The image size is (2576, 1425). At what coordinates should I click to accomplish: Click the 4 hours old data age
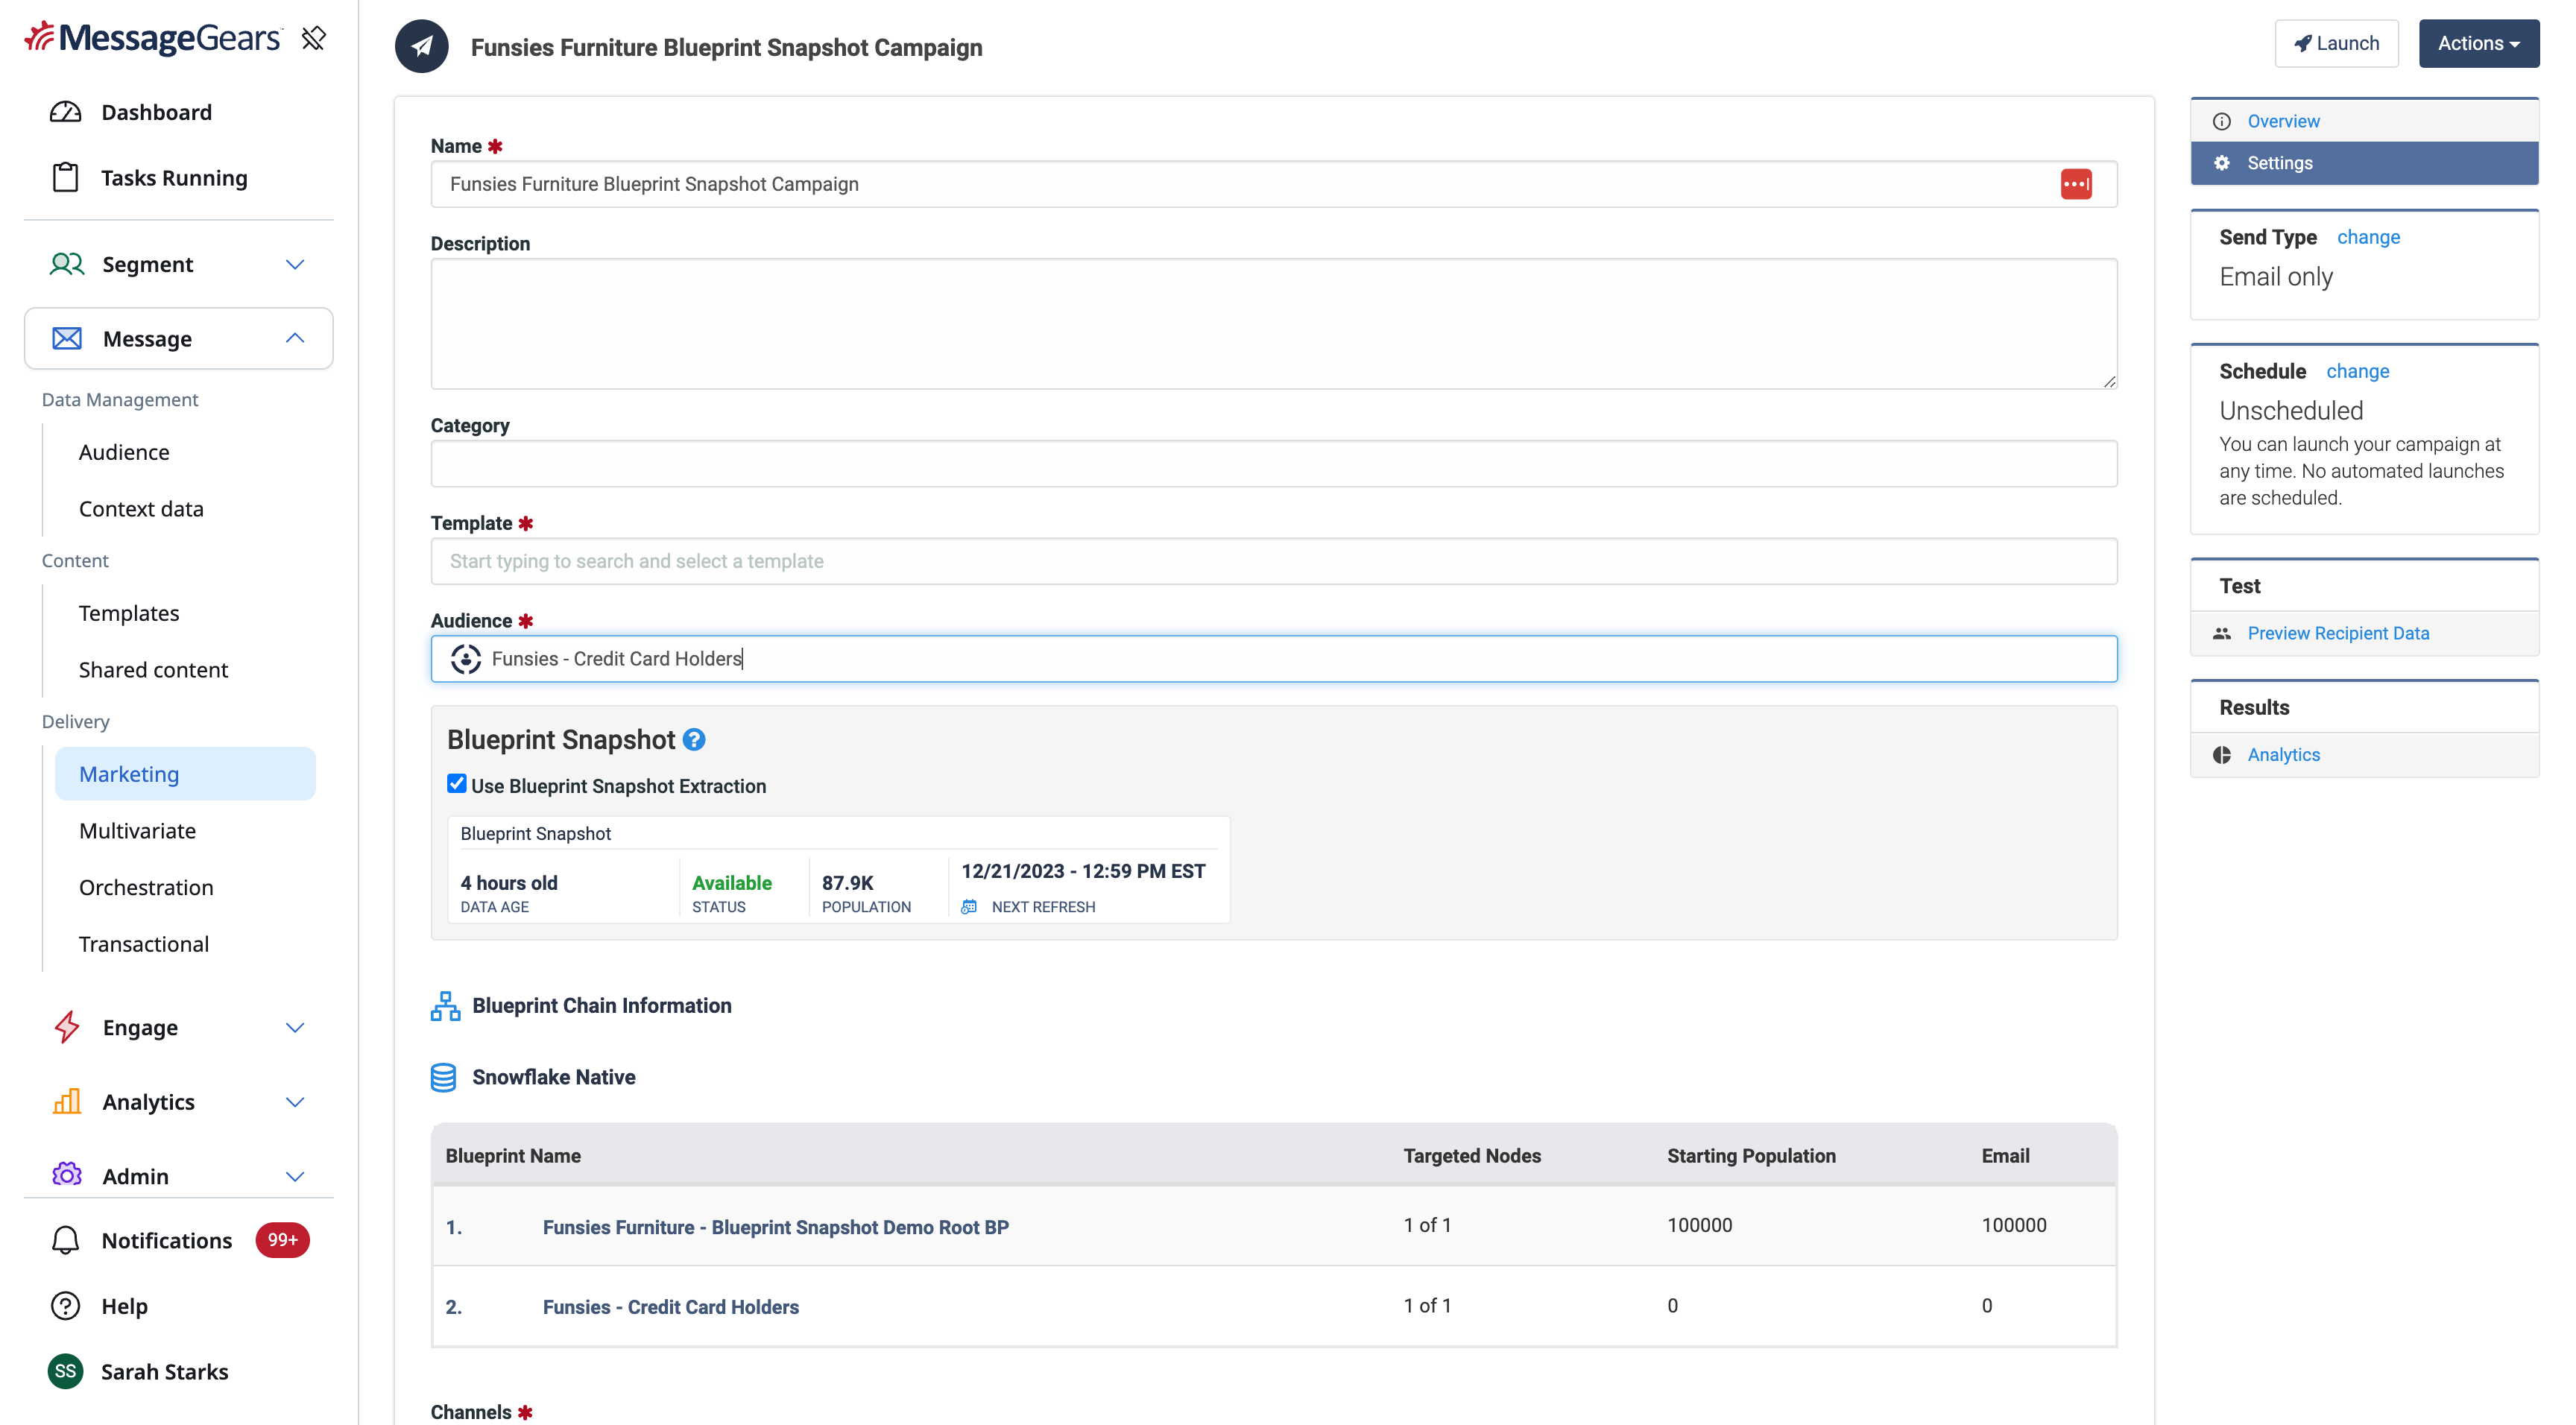click(509, 884)
